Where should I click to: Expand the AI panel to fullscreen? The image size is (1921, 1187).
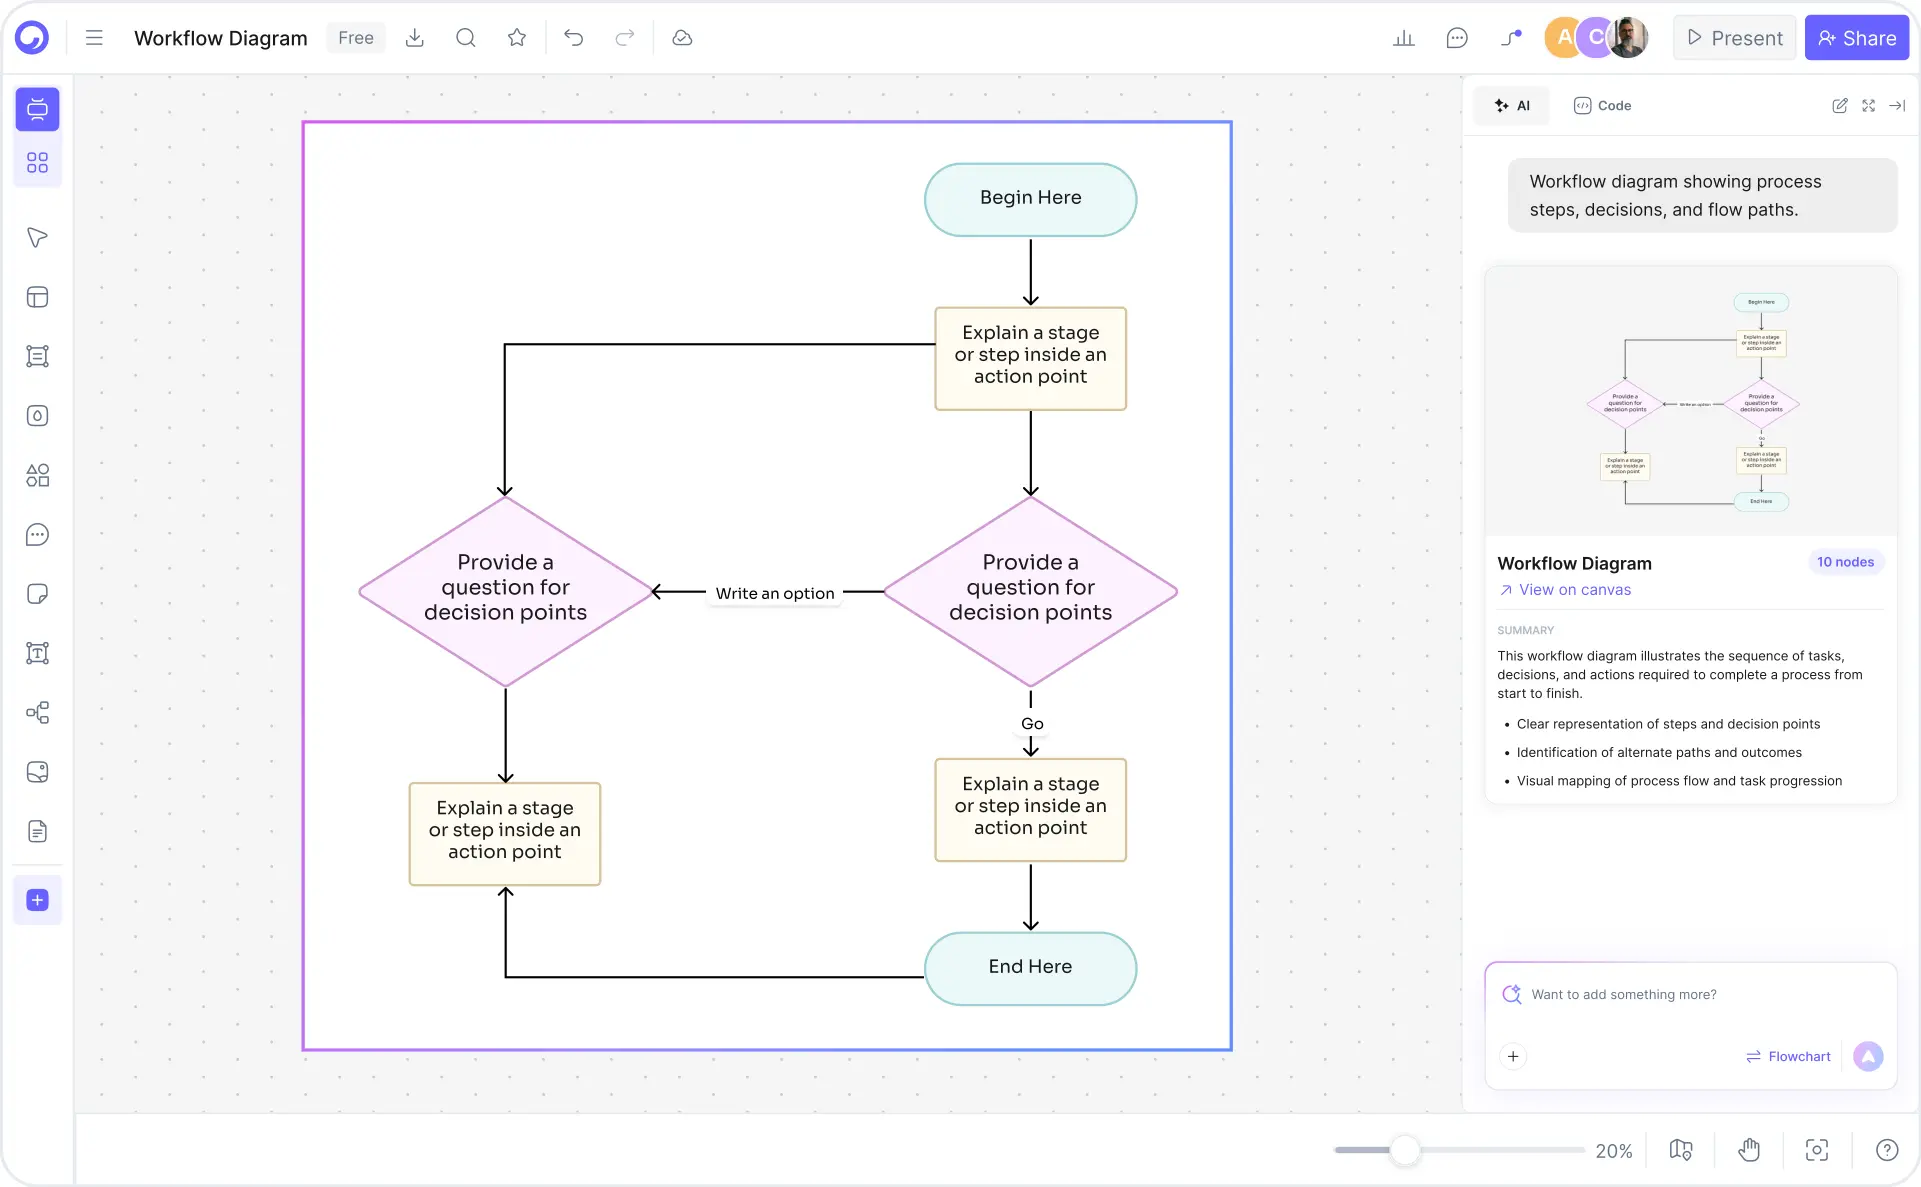(x=1868, y=105)
